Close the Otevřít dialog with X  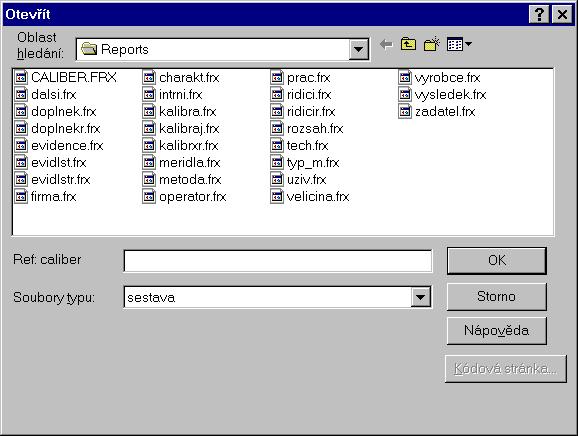click(x=562, y=14)
